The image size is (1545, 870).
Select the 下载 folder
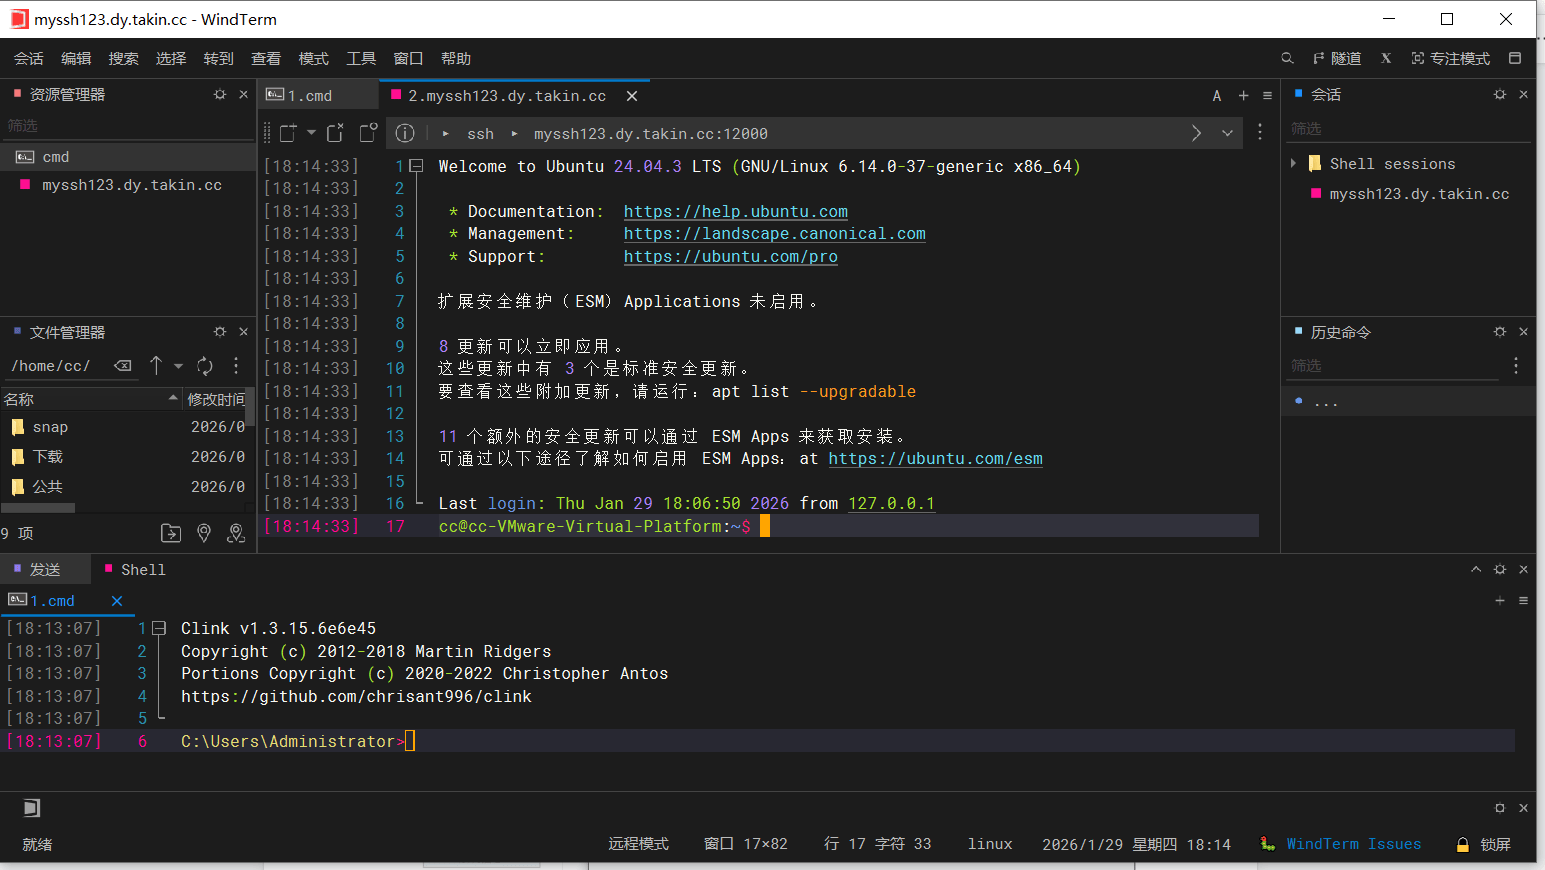pyautogui.click(x=48, y=457)
